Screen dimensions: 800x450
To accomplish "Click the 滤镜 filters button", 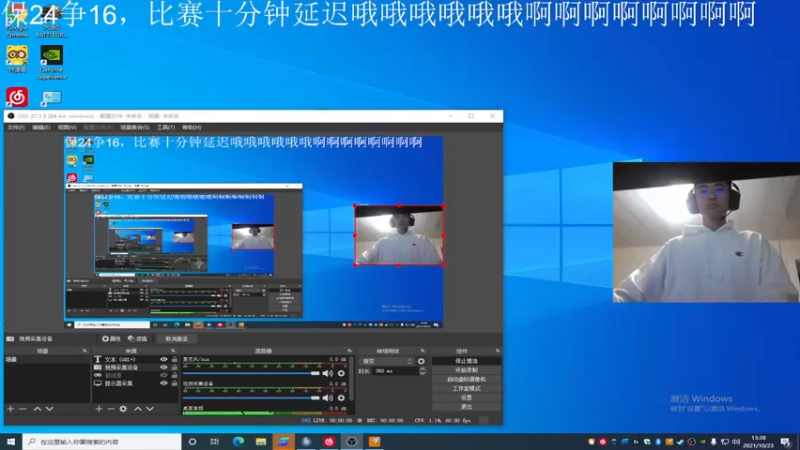I will point(137,339).
